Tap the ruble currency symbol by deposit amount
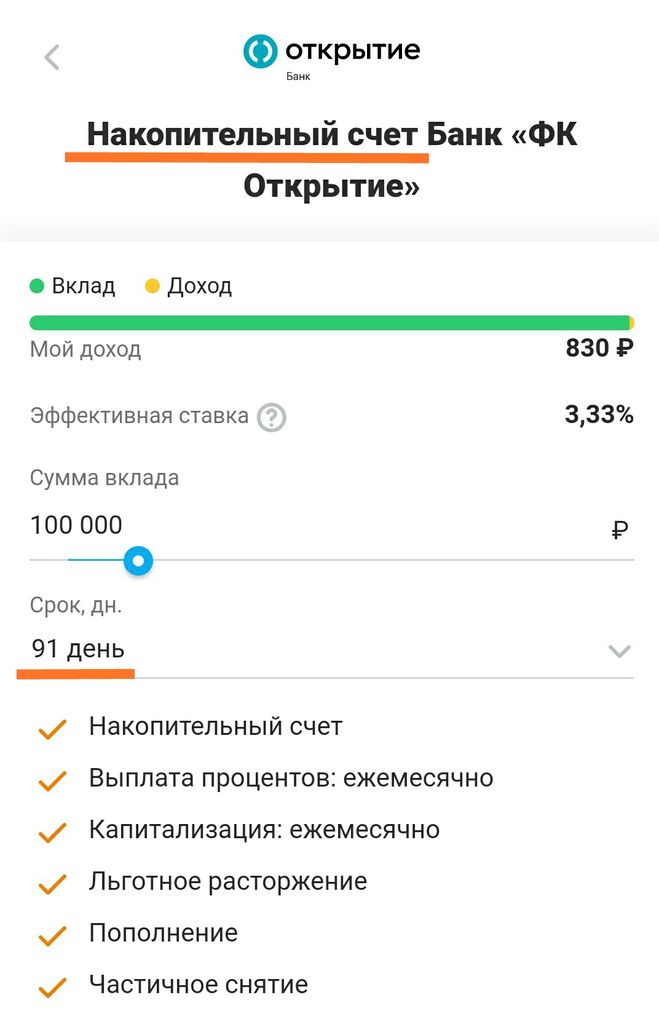 coord(620,530)
